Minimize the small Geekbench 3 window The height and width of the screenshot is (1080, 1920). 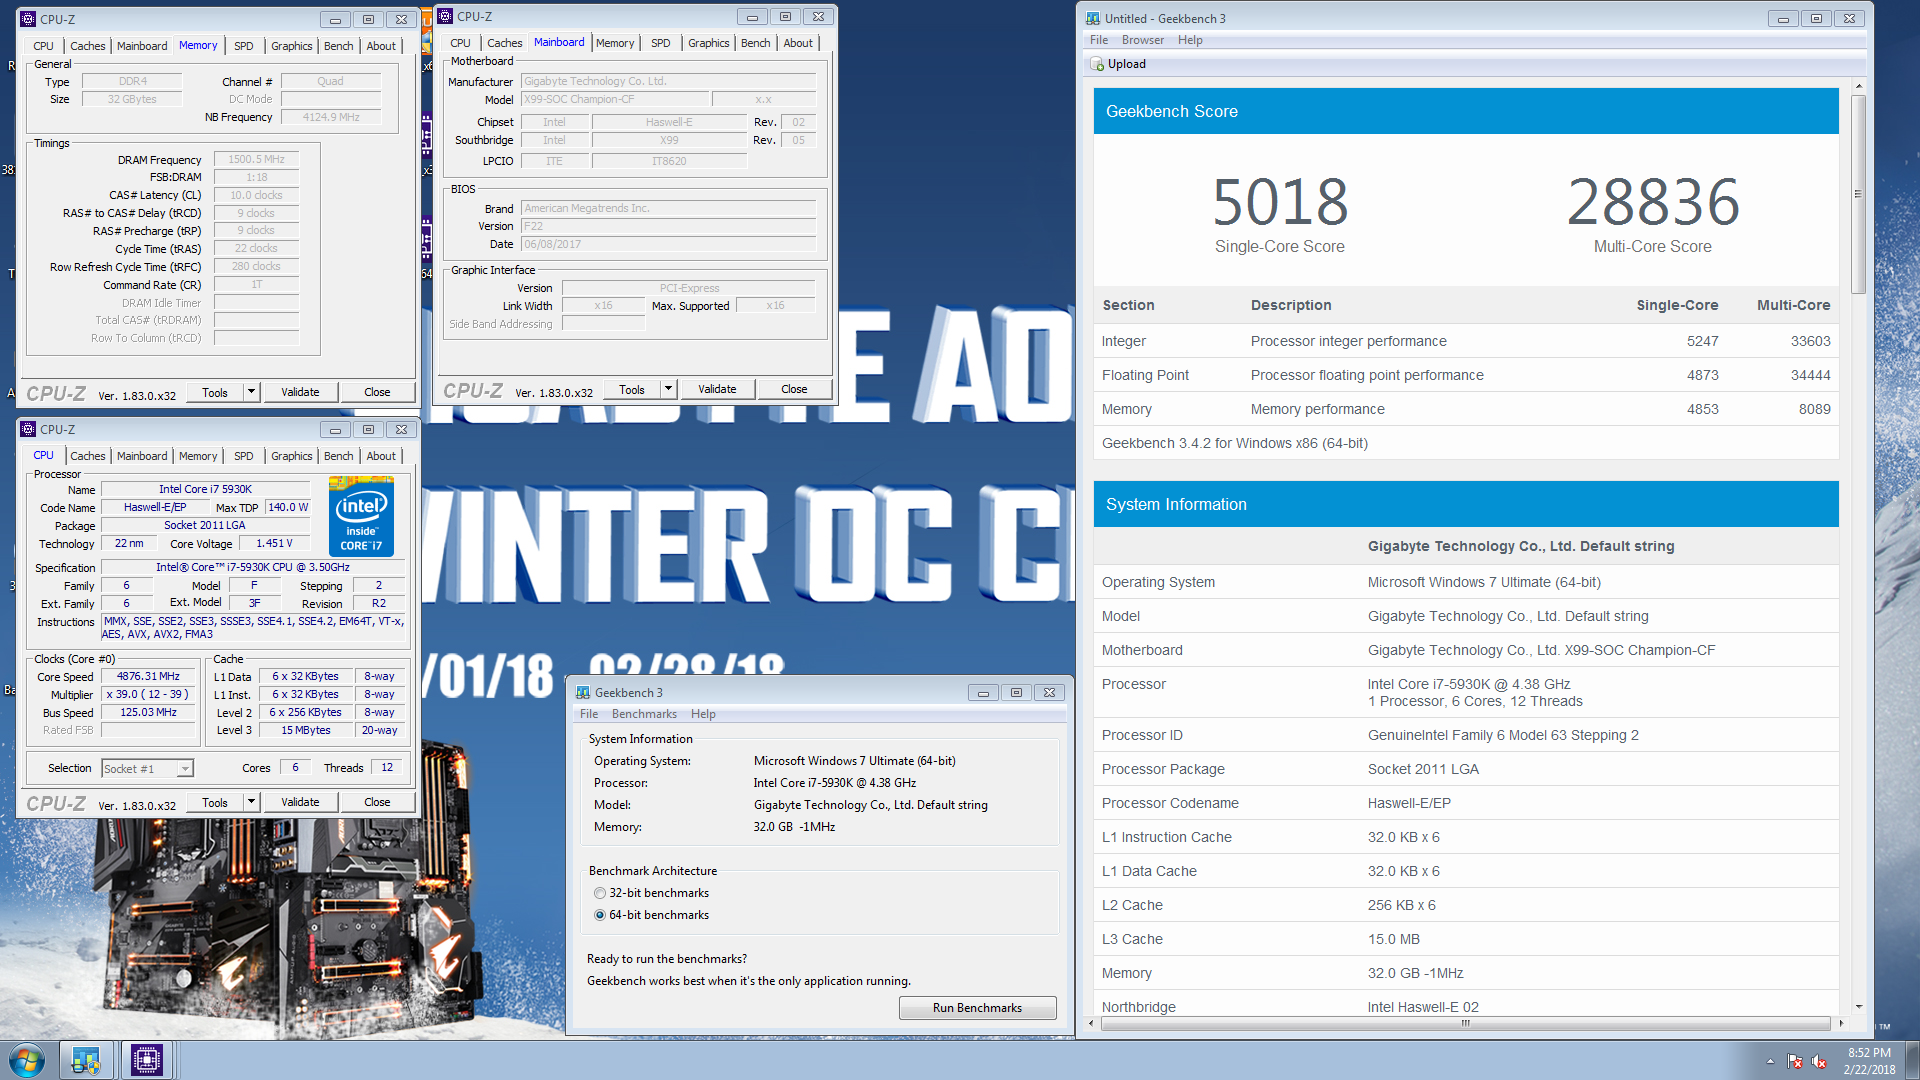tap(982, 692)
